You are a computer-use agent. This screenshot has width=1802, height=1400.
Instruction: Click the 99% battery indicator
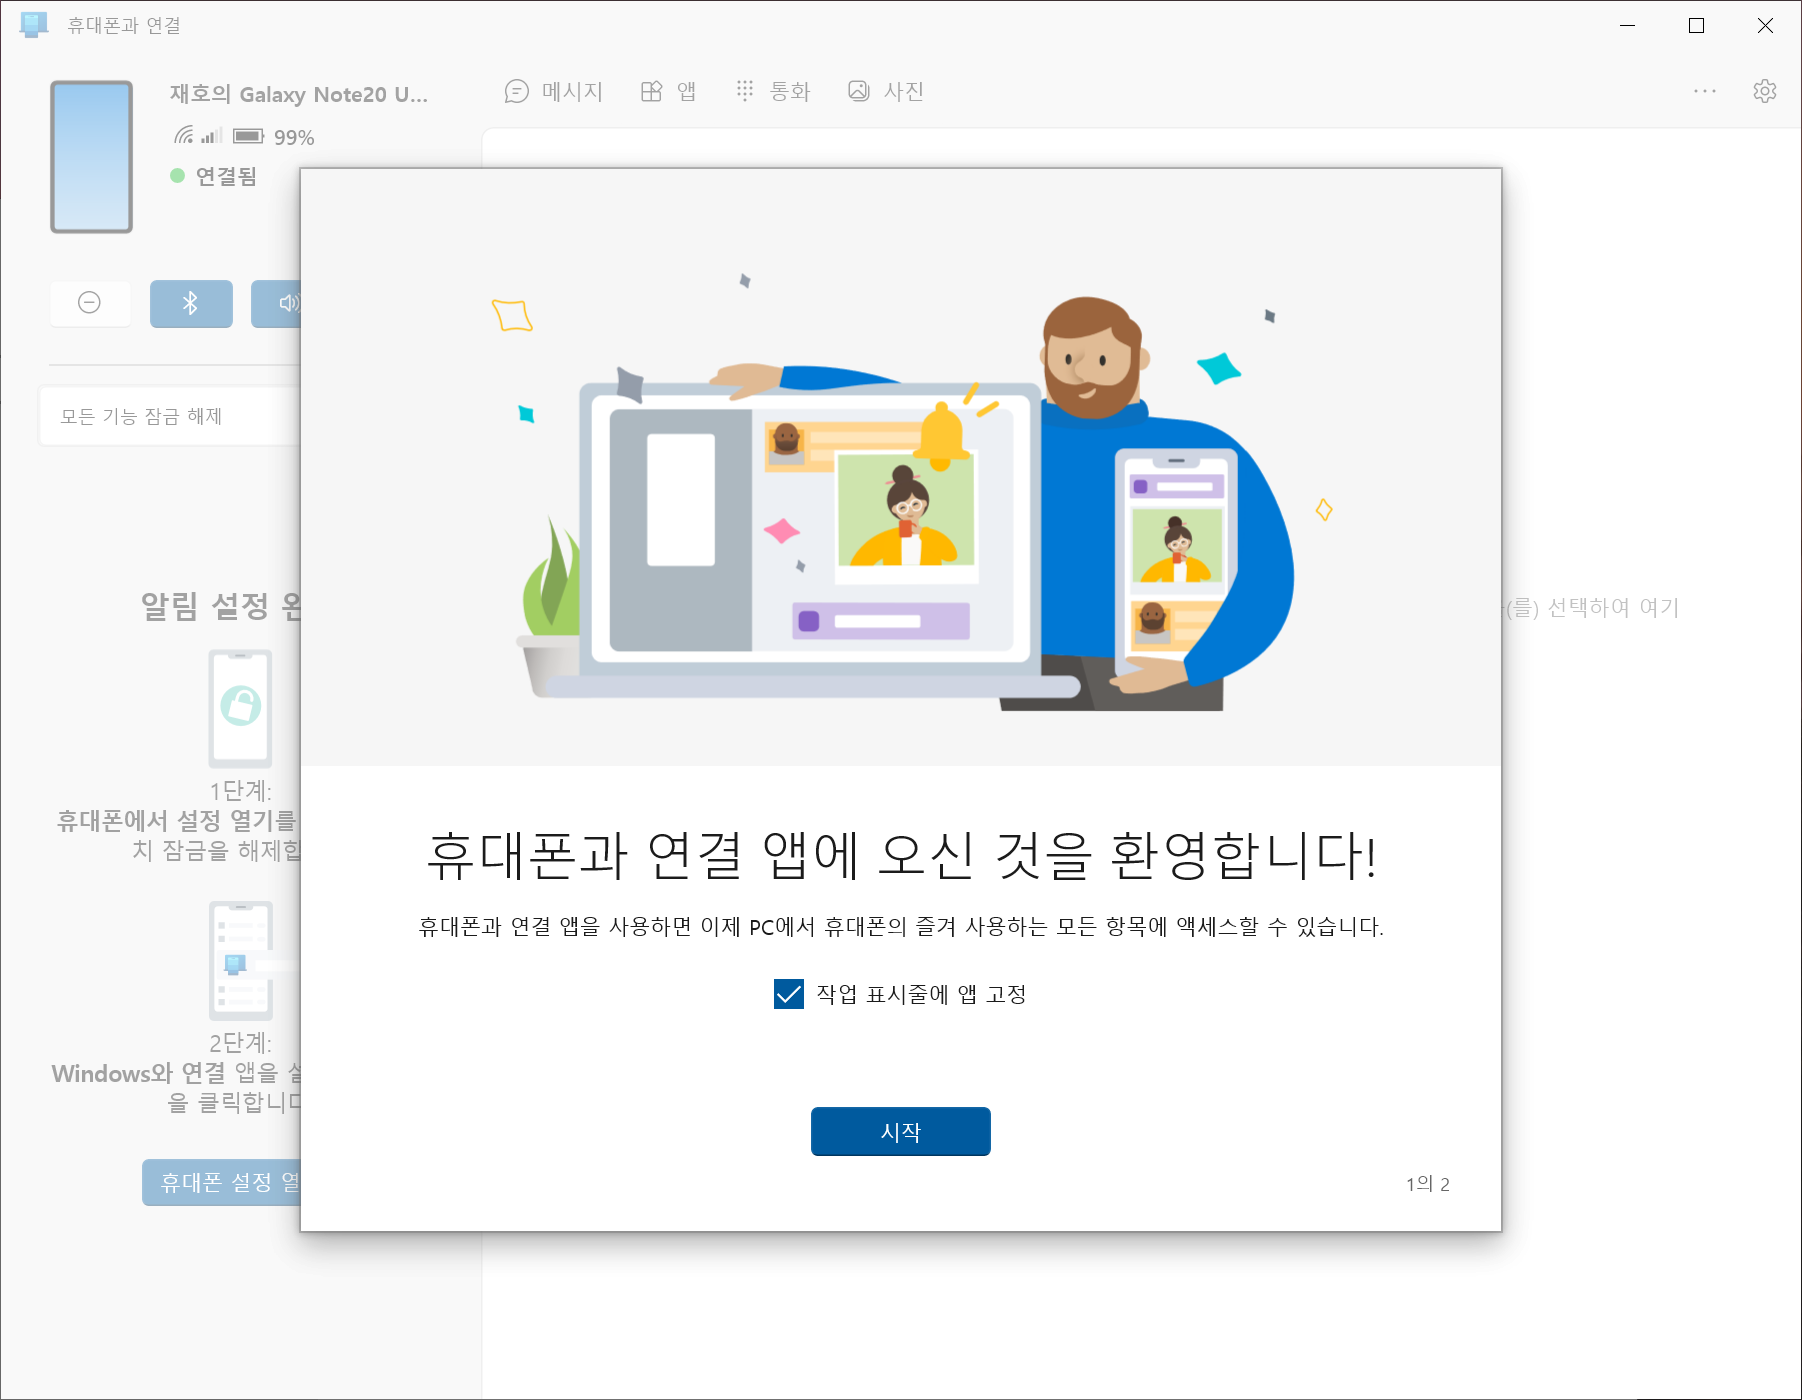point(274,137)
